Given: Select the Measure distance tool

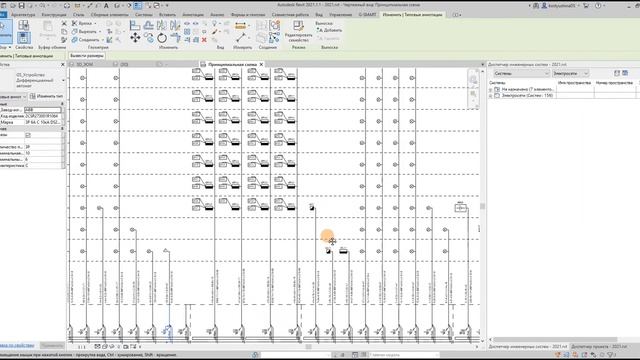Looking at the screenshot, I should point(241,38).
